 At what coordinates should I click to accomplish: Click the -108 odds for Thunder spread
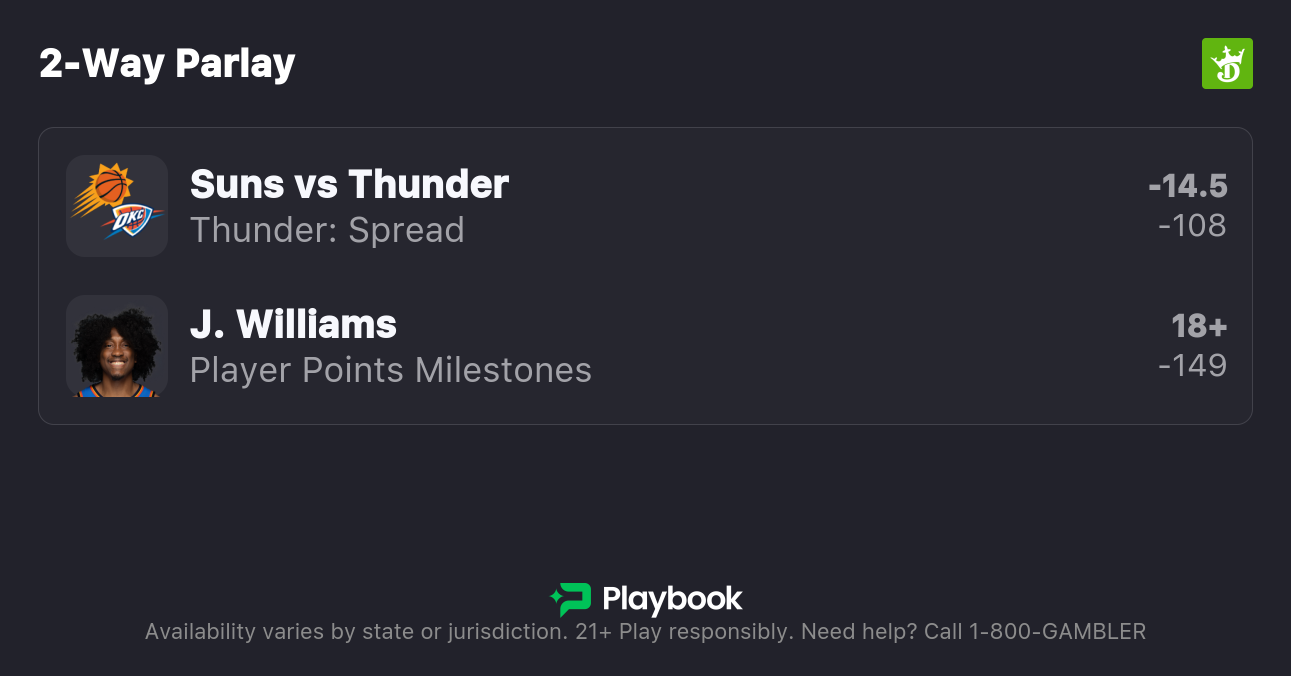[1192, 226]
